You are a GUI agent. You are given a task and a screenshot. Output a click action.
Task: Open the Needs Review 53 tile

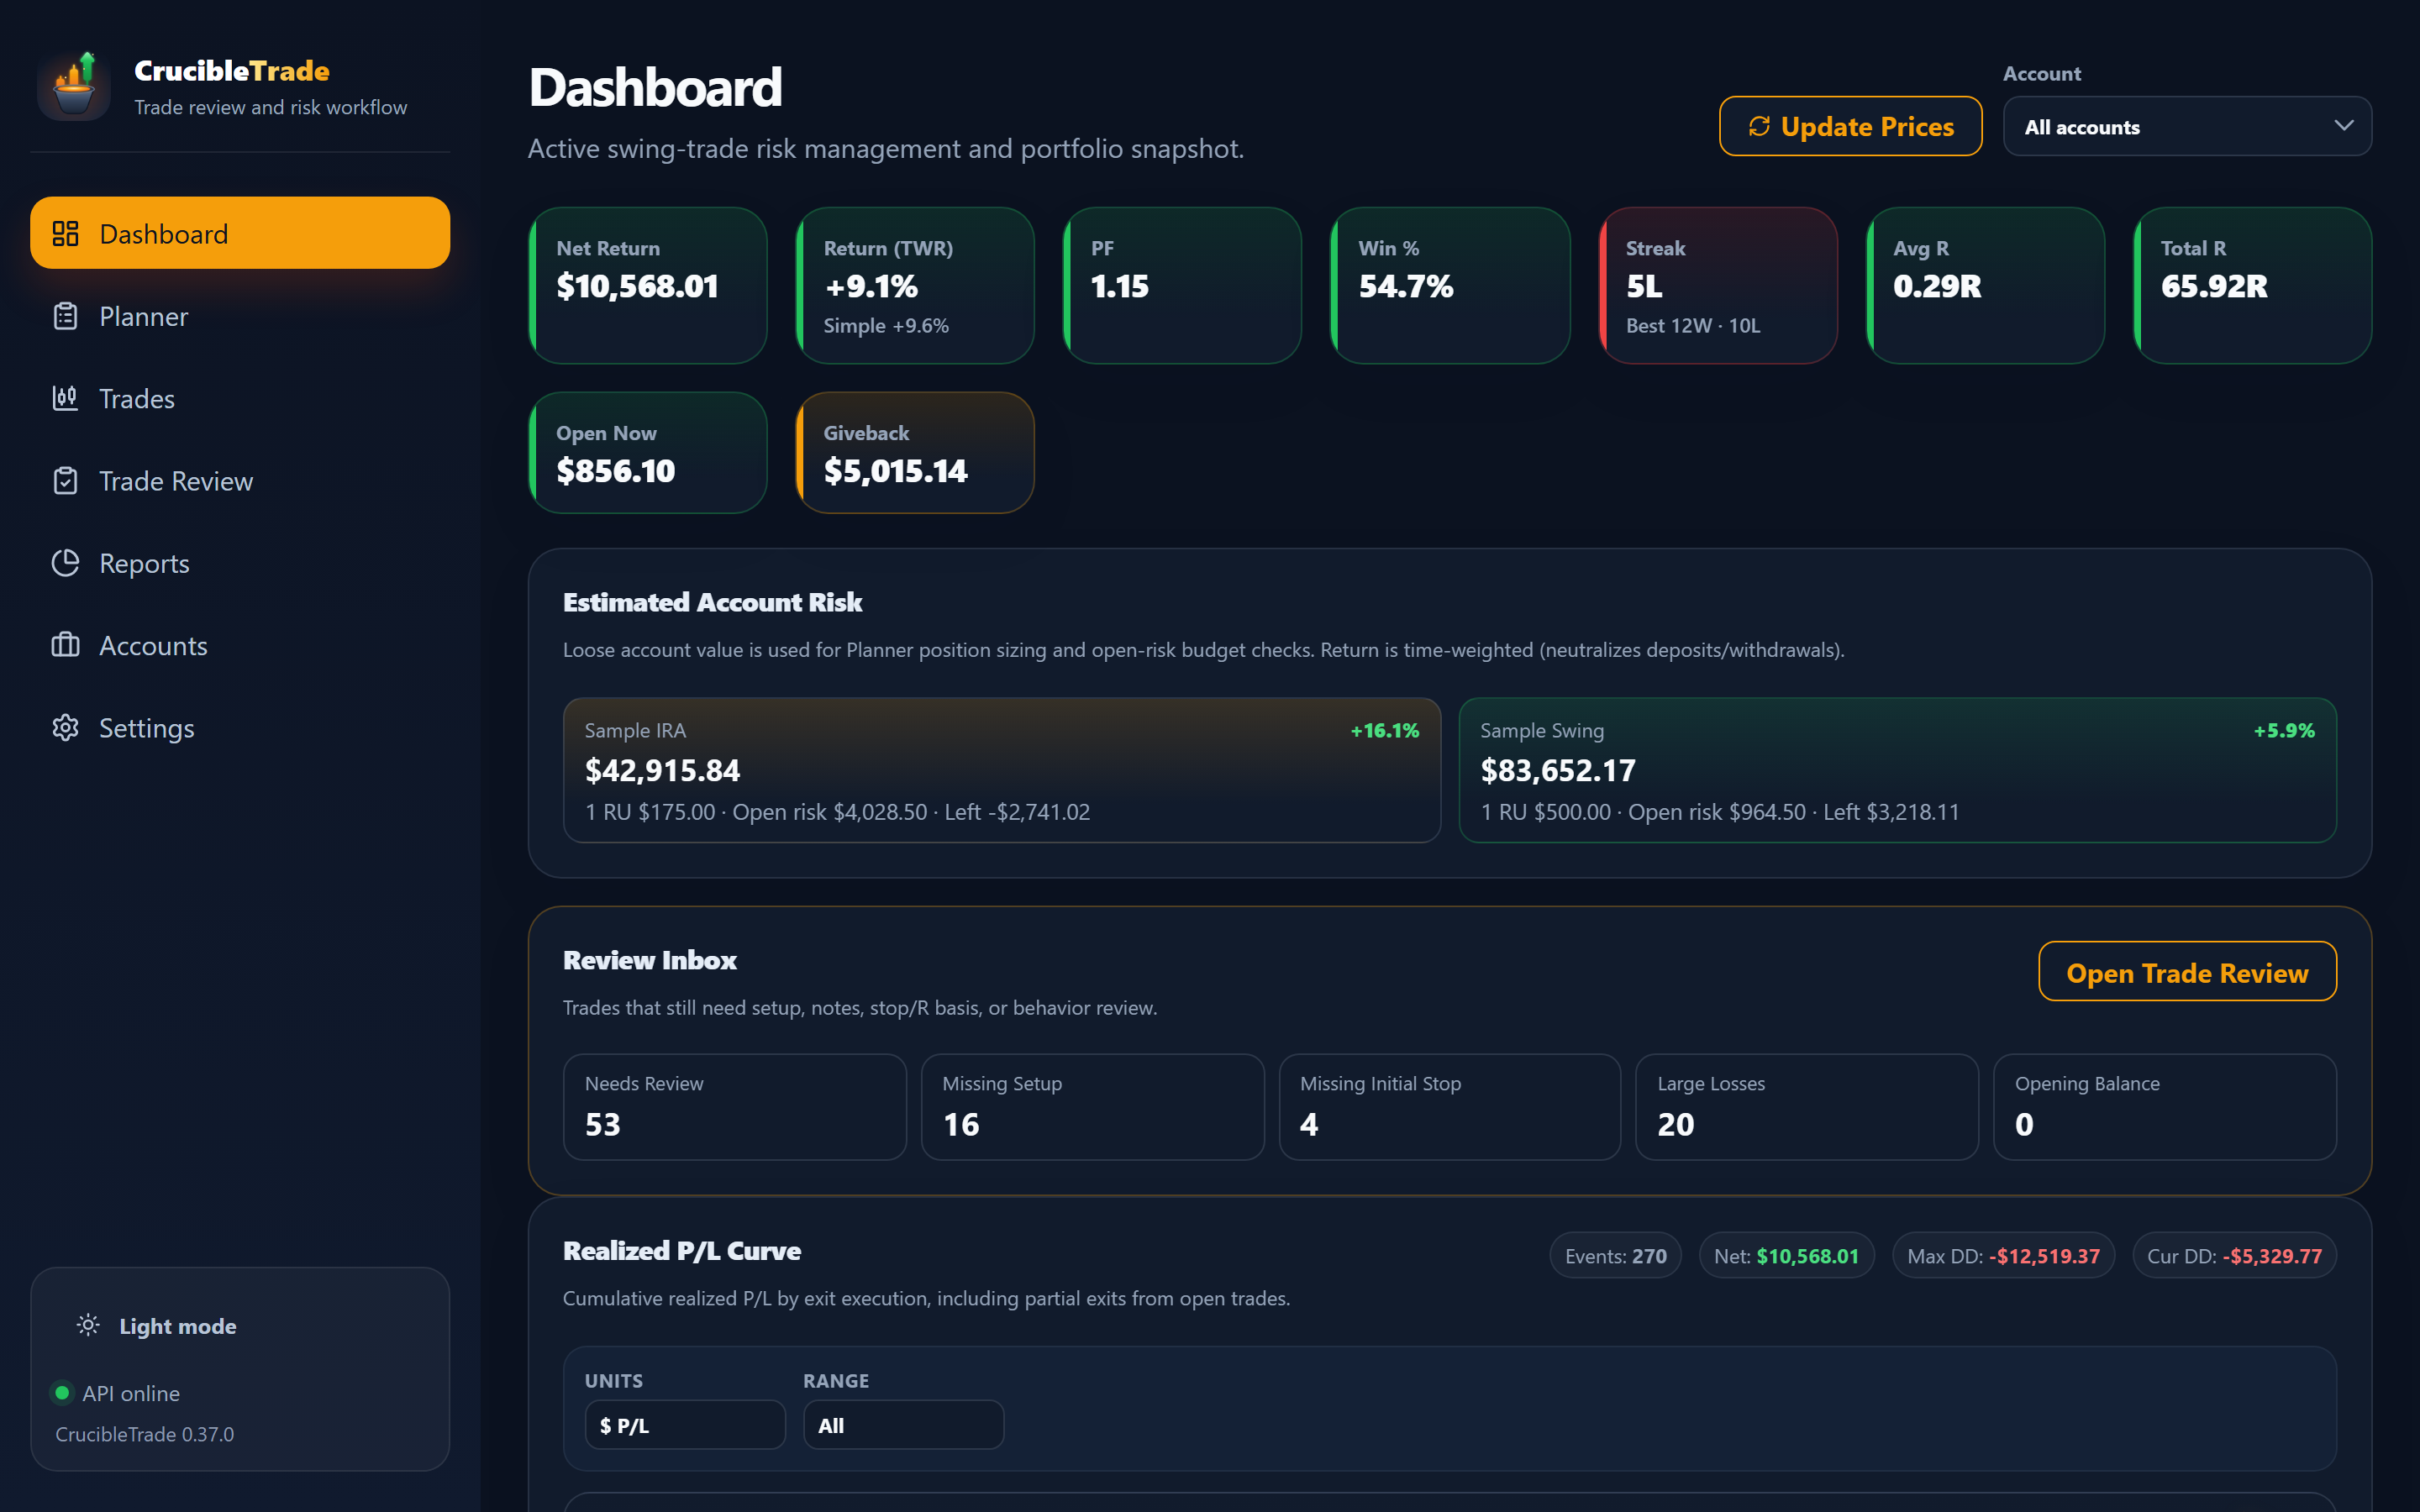[x=735, y=1107]
